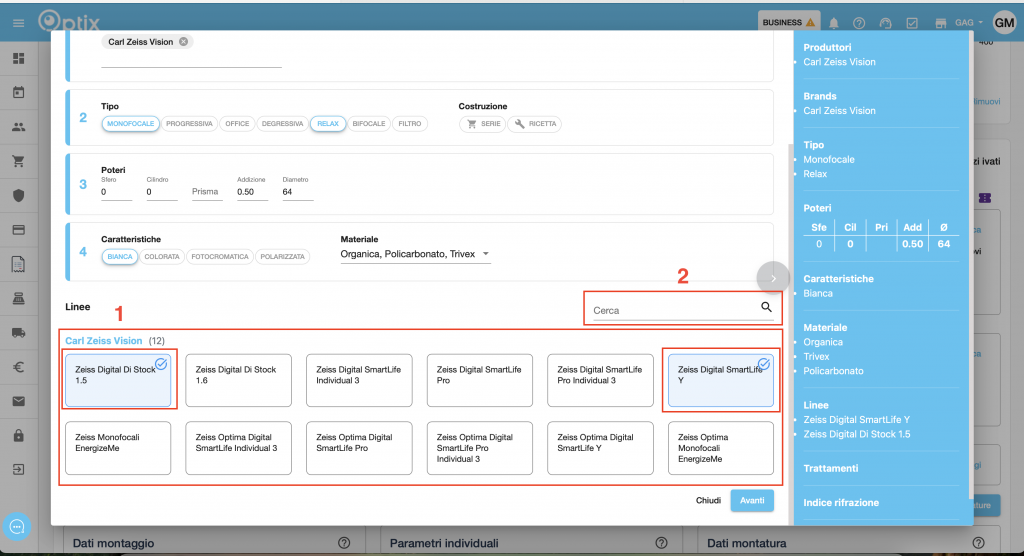Click the euro currency icon in sidebar

point(18,367)
